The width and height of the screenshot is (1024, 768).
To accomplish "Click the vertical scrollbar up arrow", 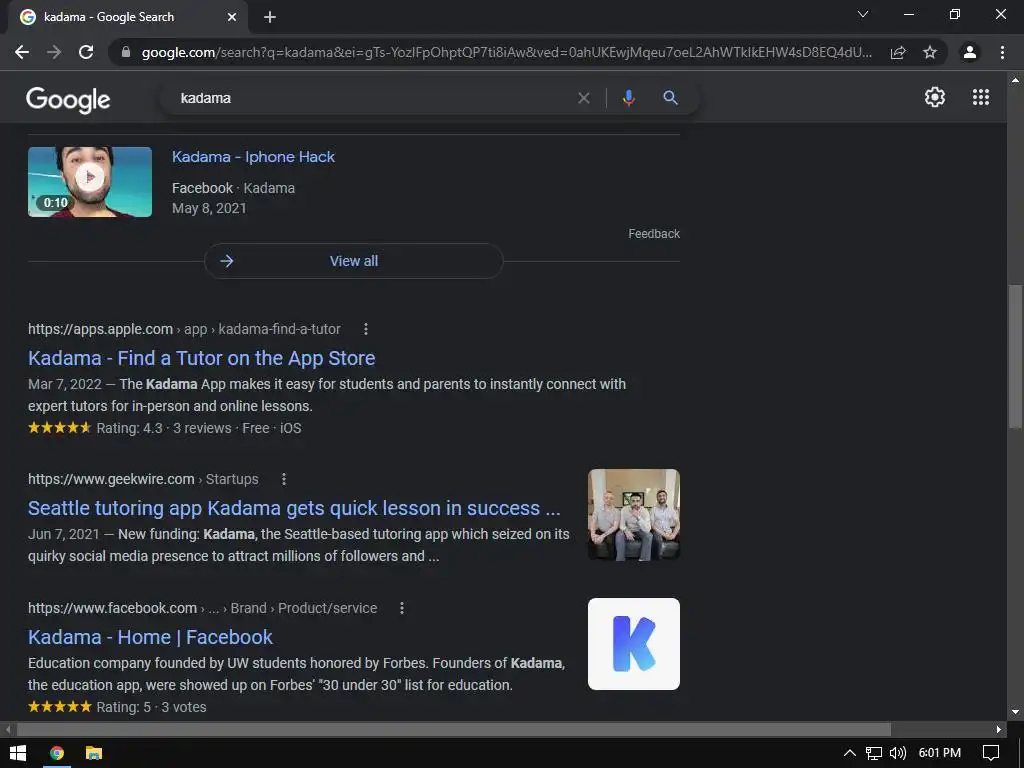I will point(1015,80).
